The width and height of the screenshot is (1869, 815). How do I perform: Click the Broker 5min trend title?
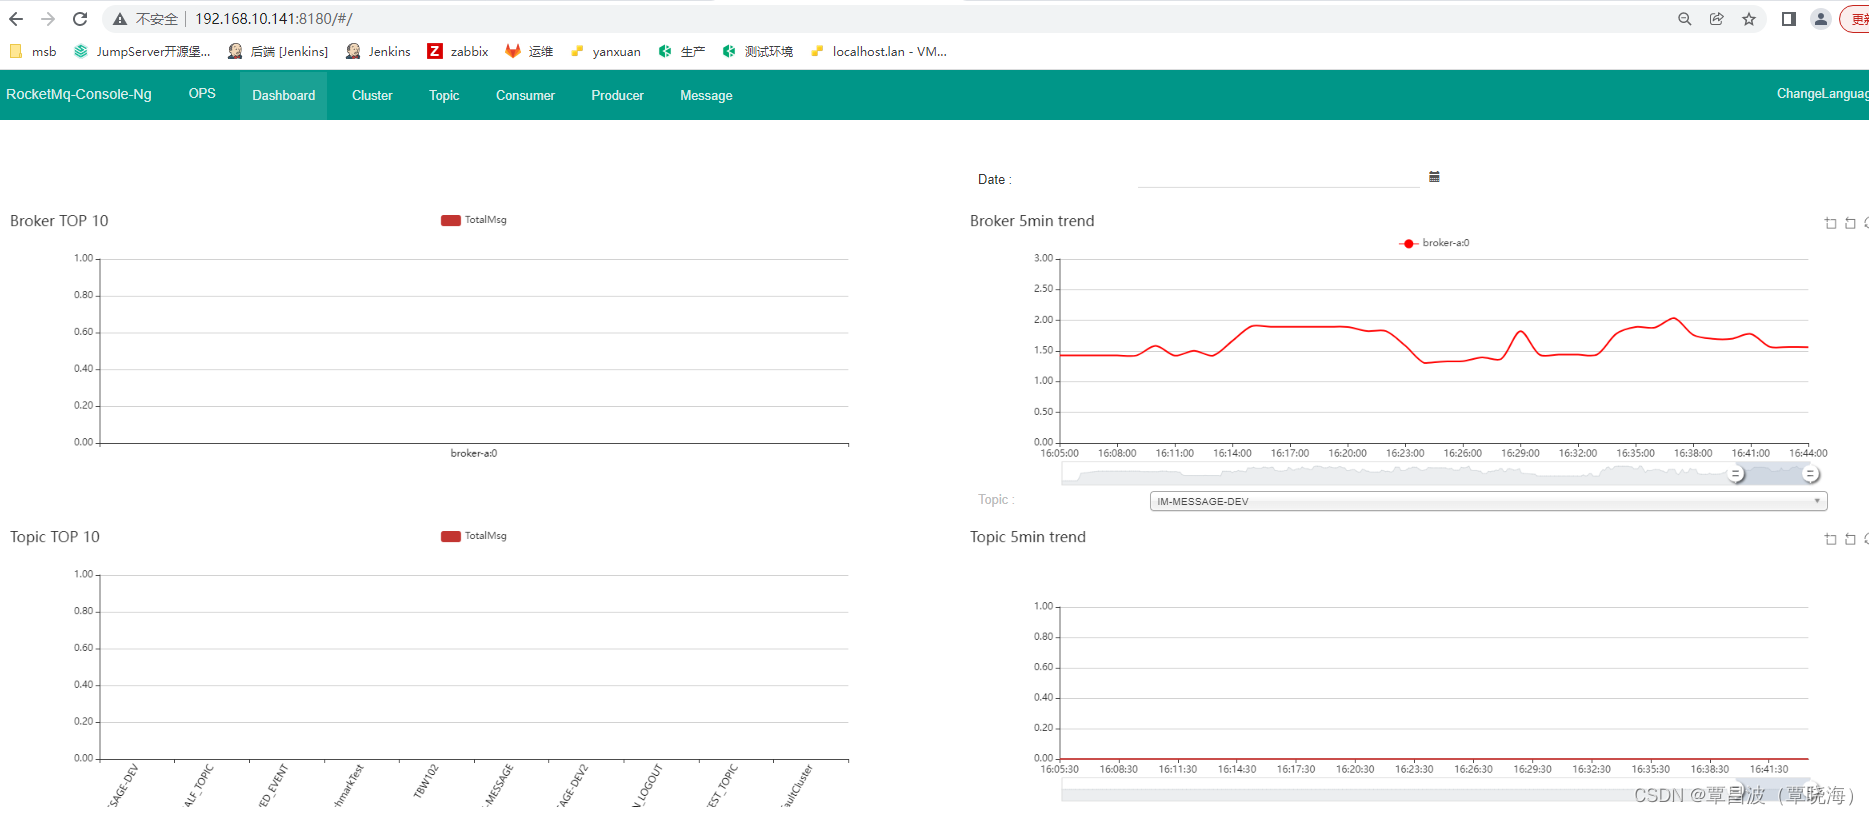[1032, 221]
